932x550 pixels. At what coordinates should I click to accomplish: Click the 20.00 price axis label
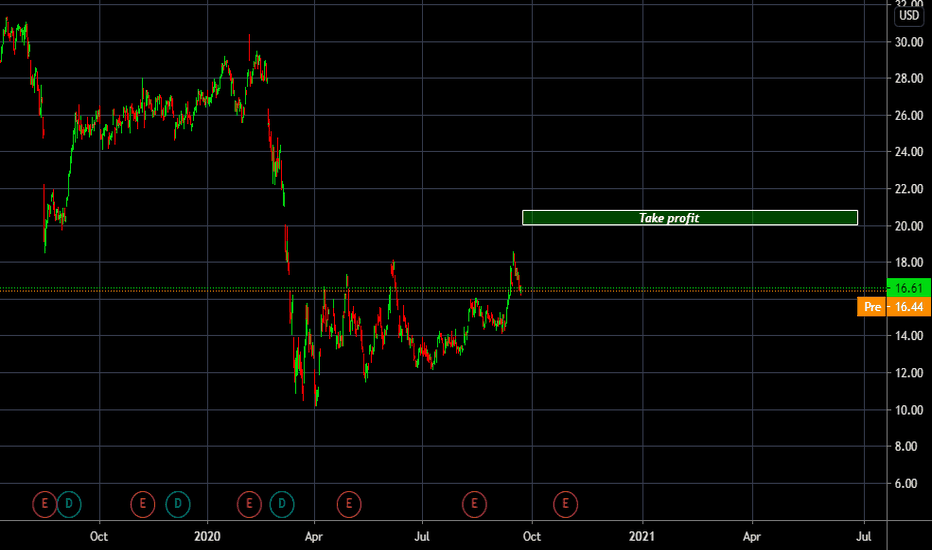(909, 226)
